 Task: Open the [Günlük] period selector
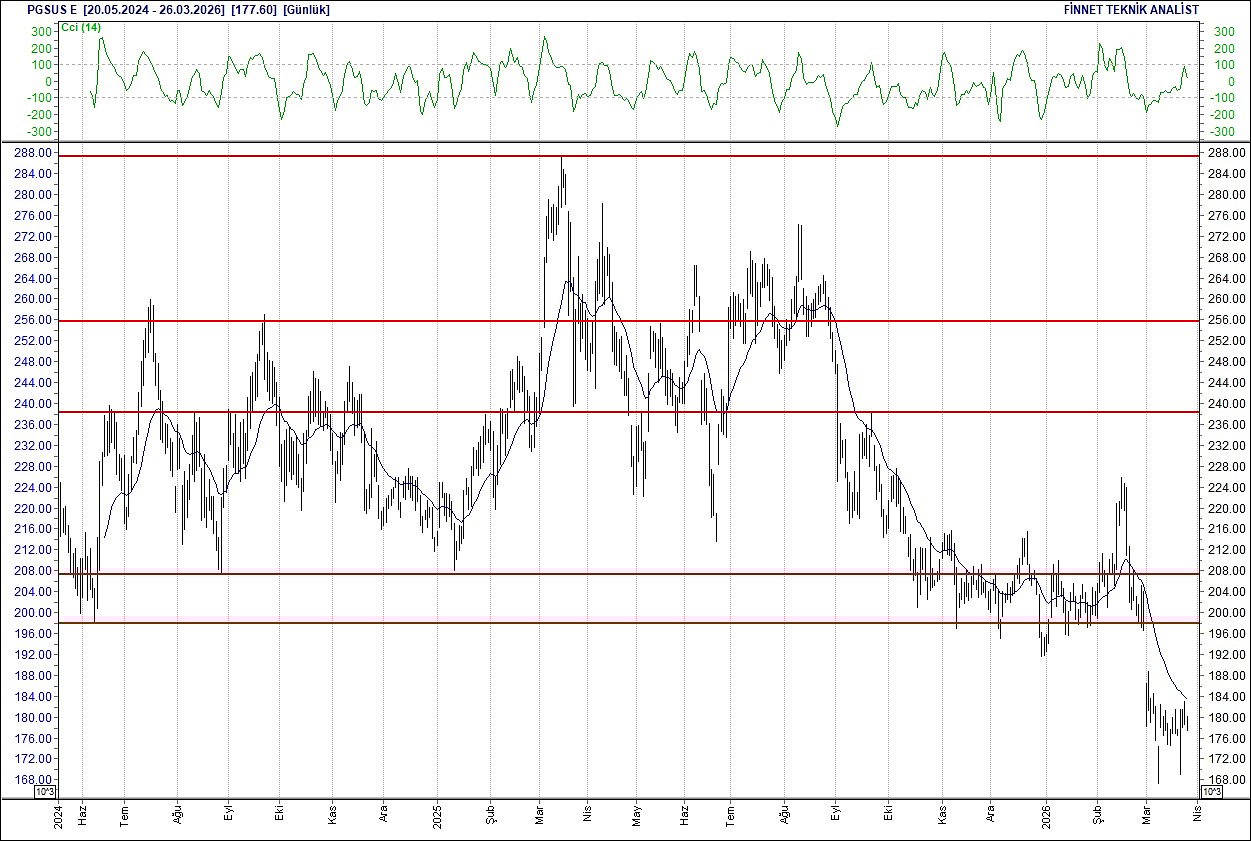(306, 9)
